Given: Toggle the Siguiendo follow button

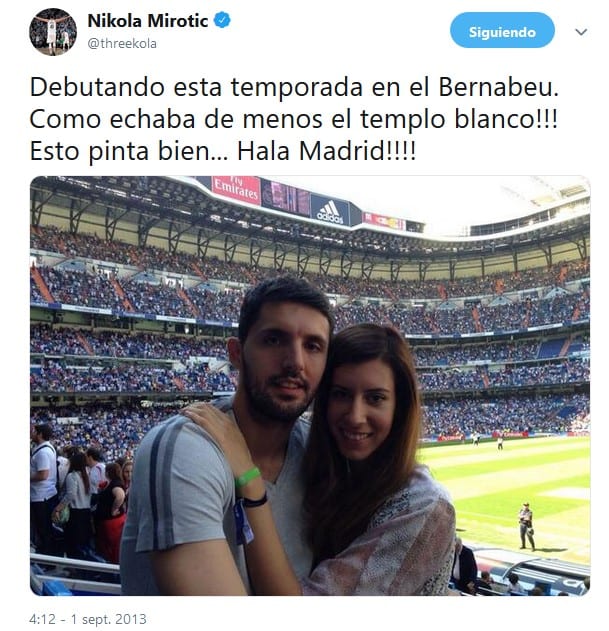Looking at the screenshot, I should (x=502, y=30).
